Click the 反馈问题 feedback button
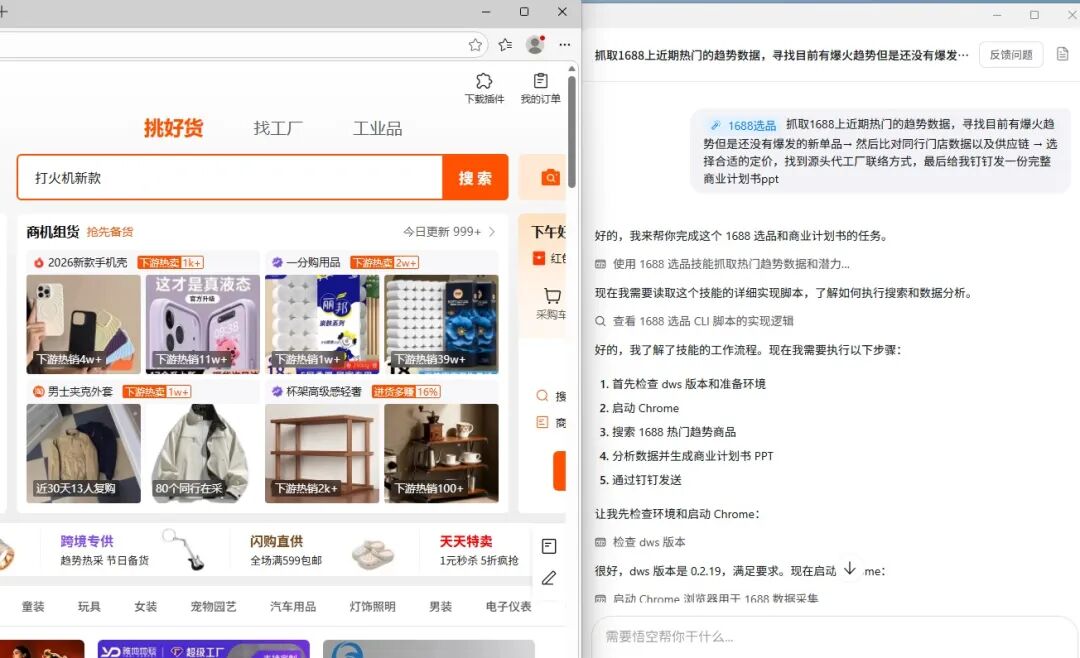This screenshot has height=658, width=1080. click(x=1010, y=54)
